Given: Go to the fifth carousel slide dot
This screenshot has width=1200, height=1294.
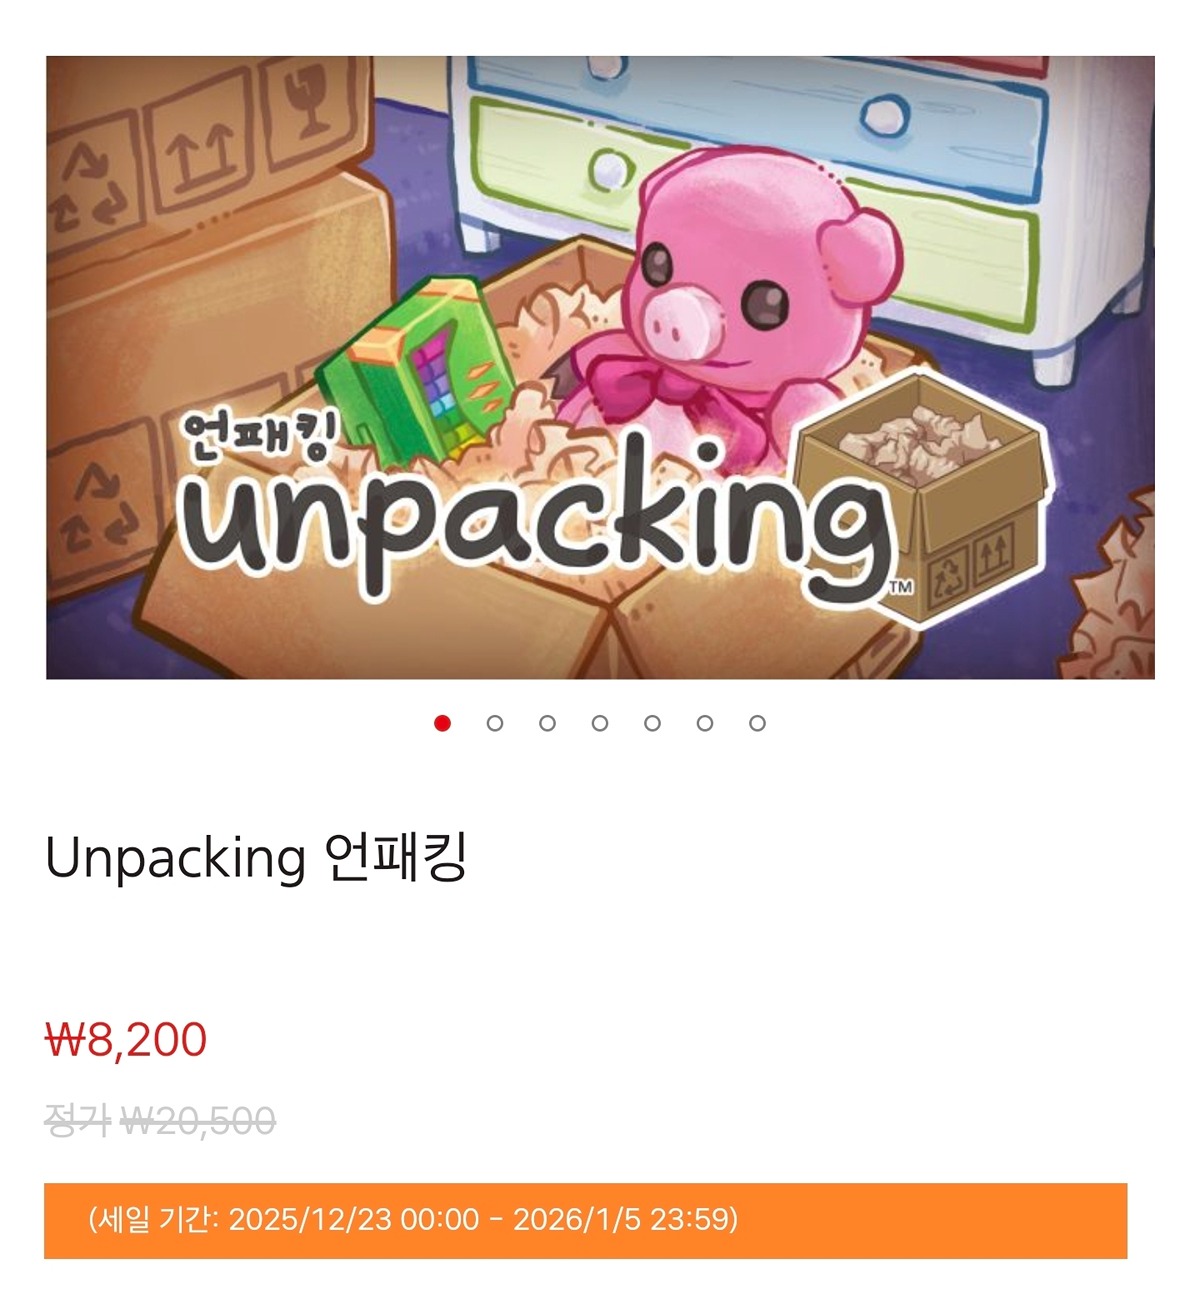Looking at the screenshot, I should 652,723.
